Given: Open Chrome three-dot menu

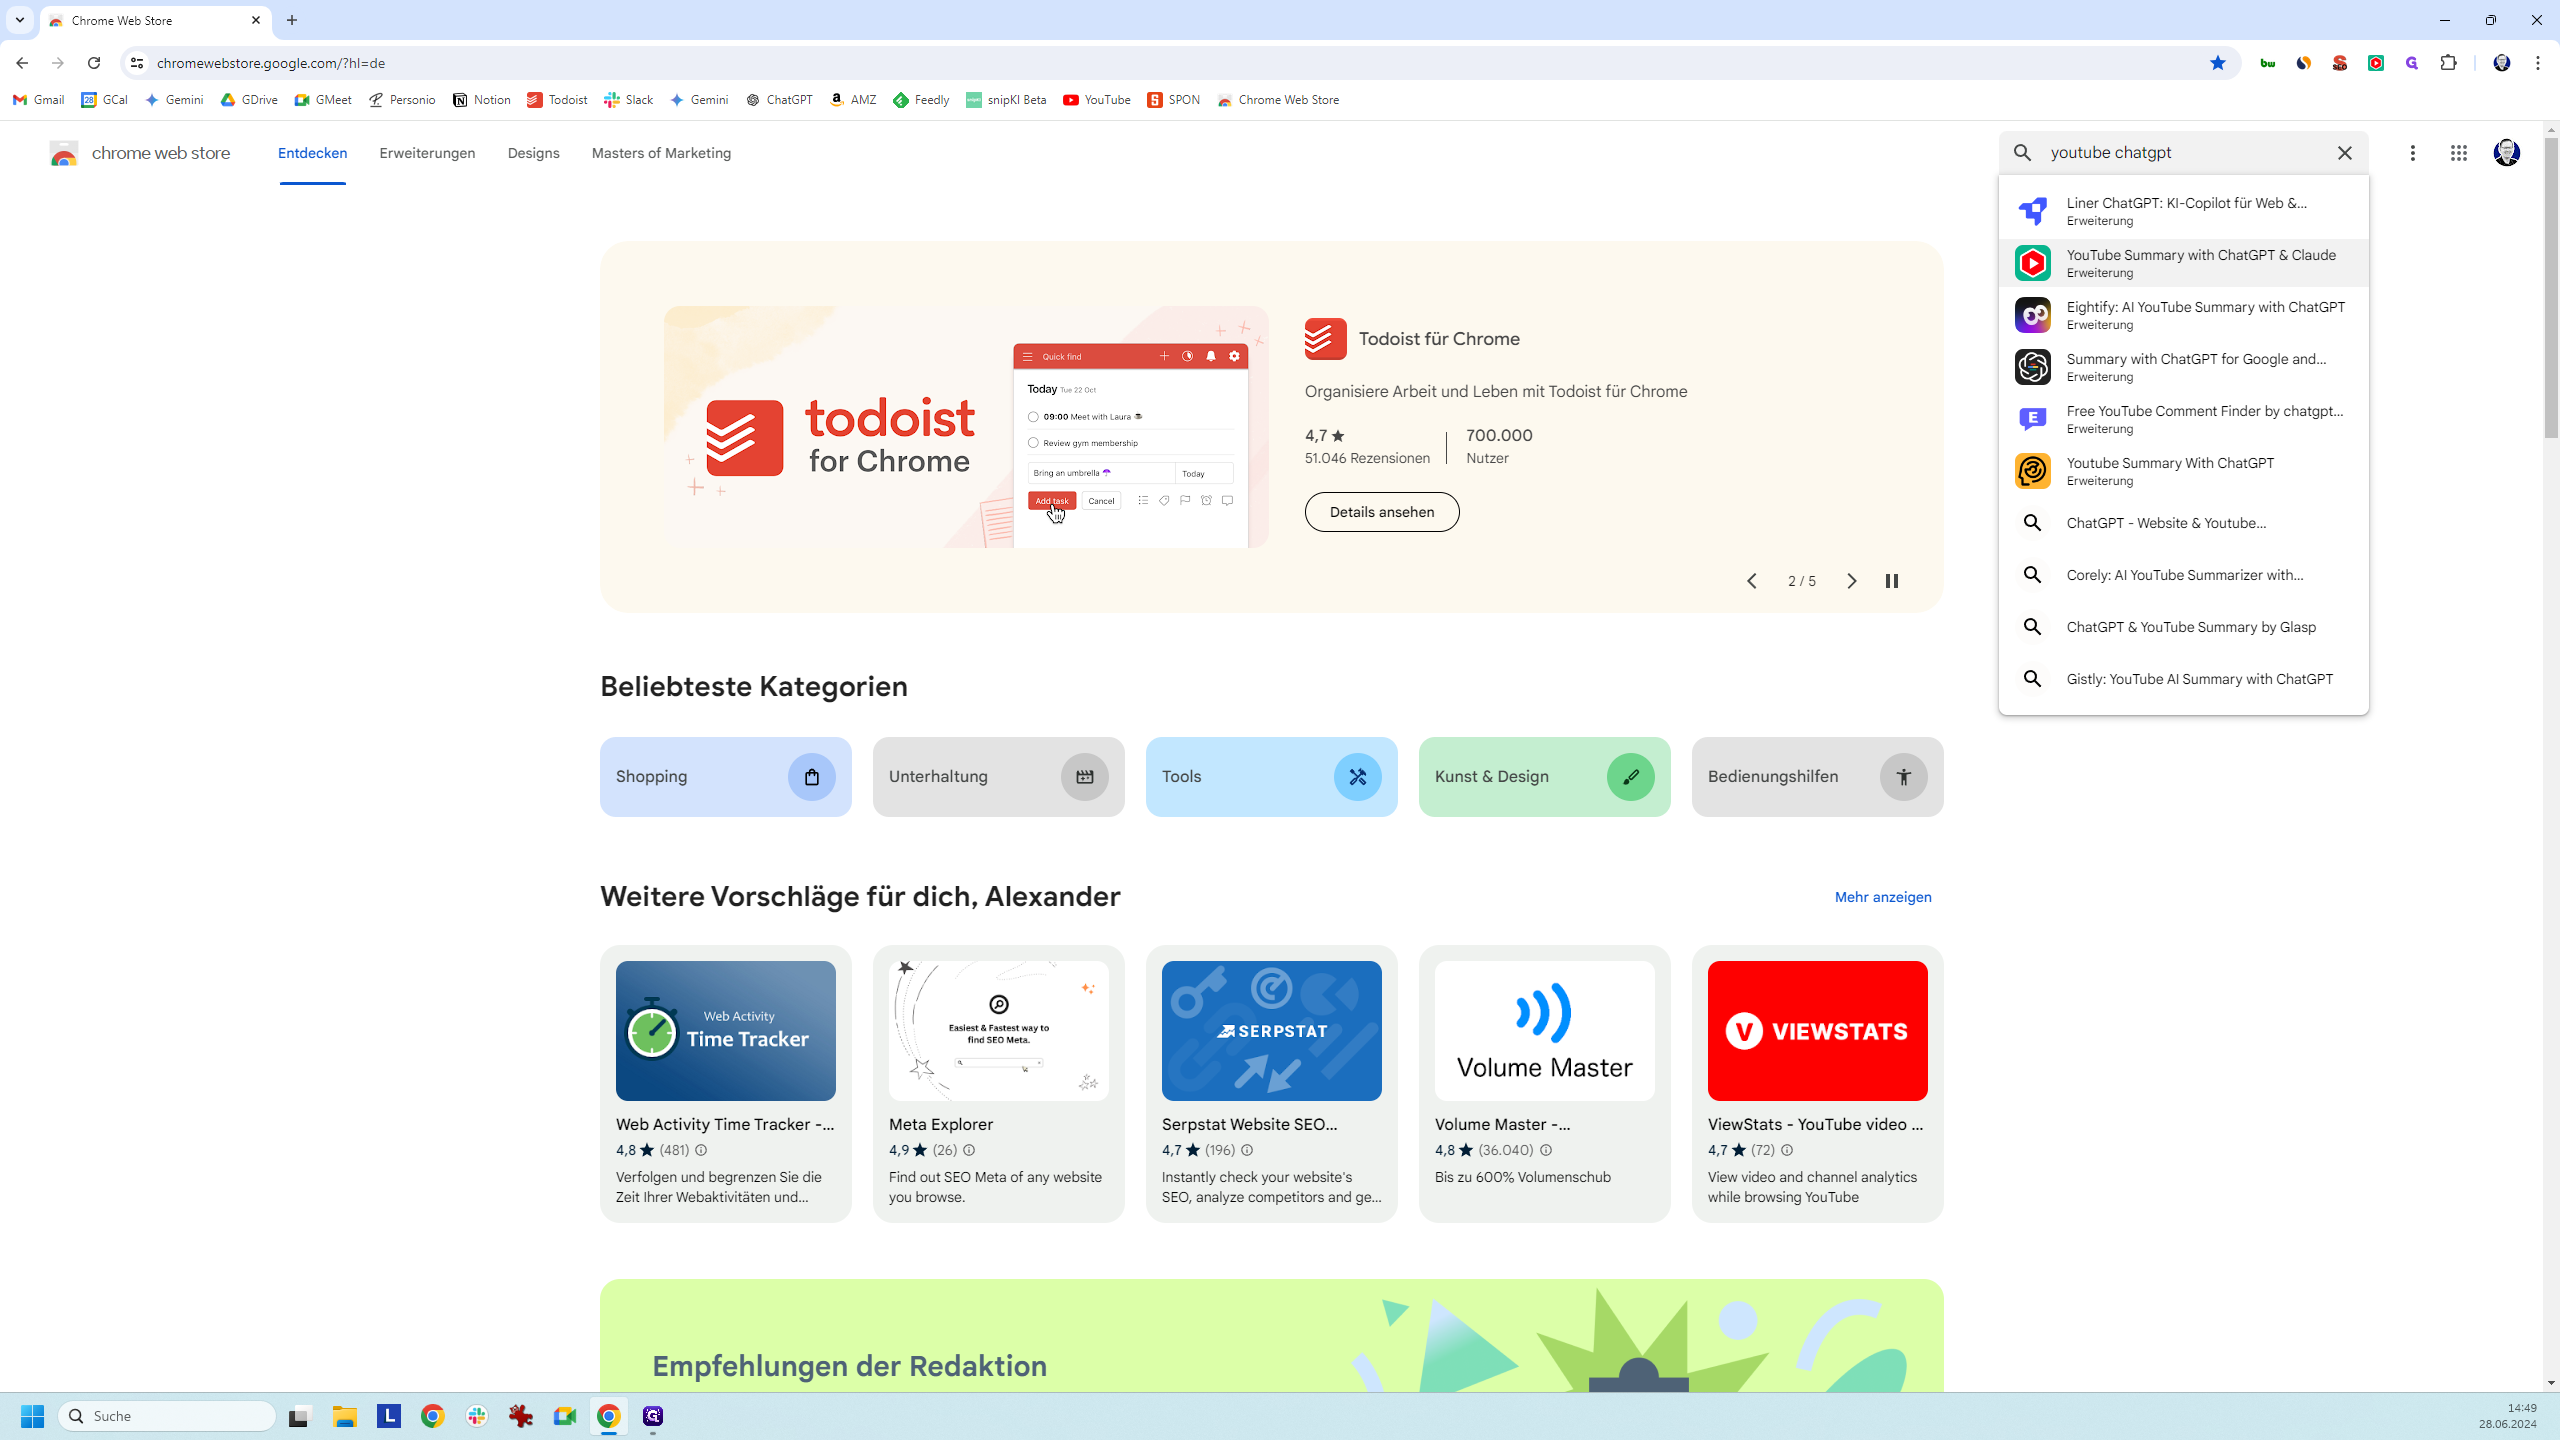Looking at the screenshot, I should pos(2538,63).
